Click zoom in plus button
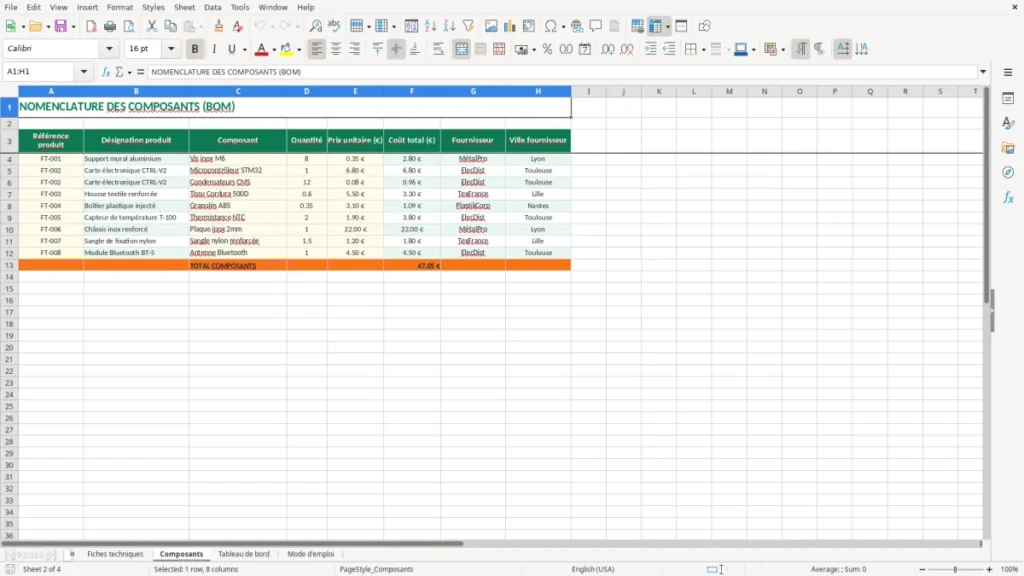 pyautogui.click(x=989, y=569)
